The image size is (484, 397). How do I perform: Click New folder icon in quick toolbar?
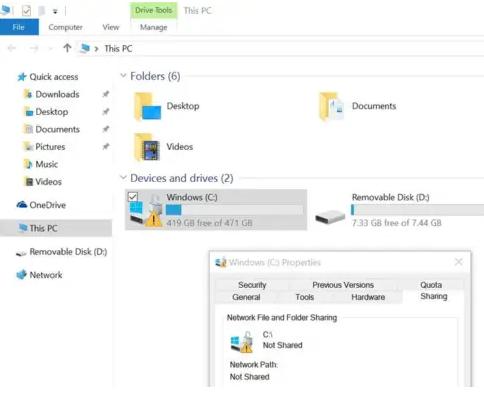click(42, 11)
